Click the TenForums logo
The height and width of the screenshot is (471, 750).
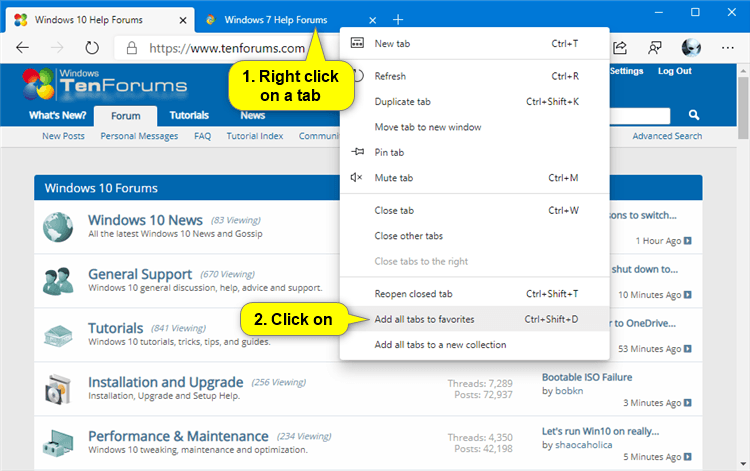pyautogui.click(x=105, y=84)
